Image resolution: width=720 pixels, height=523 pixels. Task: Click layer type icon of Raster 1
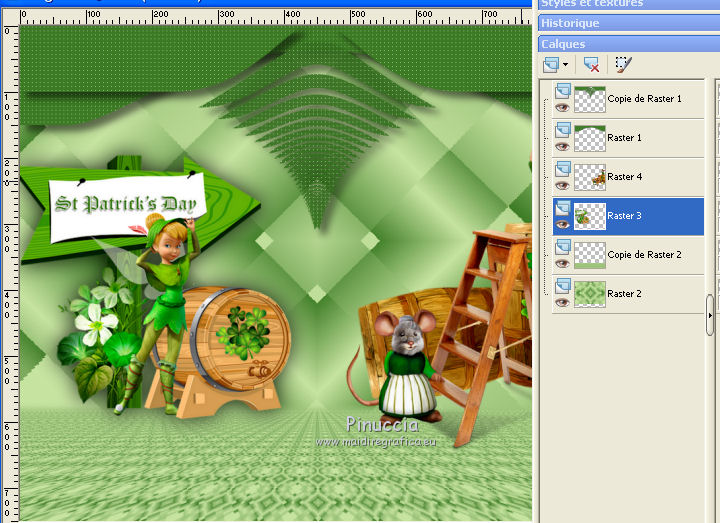[563, 130]
